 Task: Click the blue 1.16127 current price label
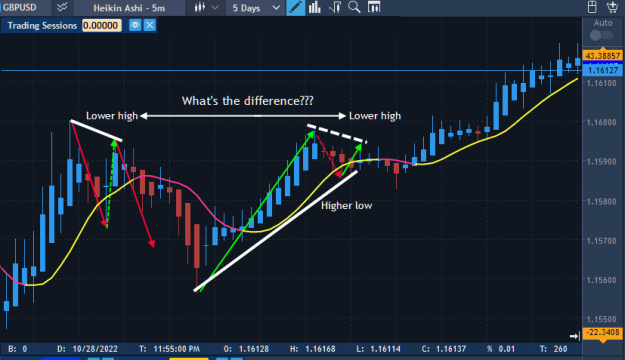tap(602, 71)
